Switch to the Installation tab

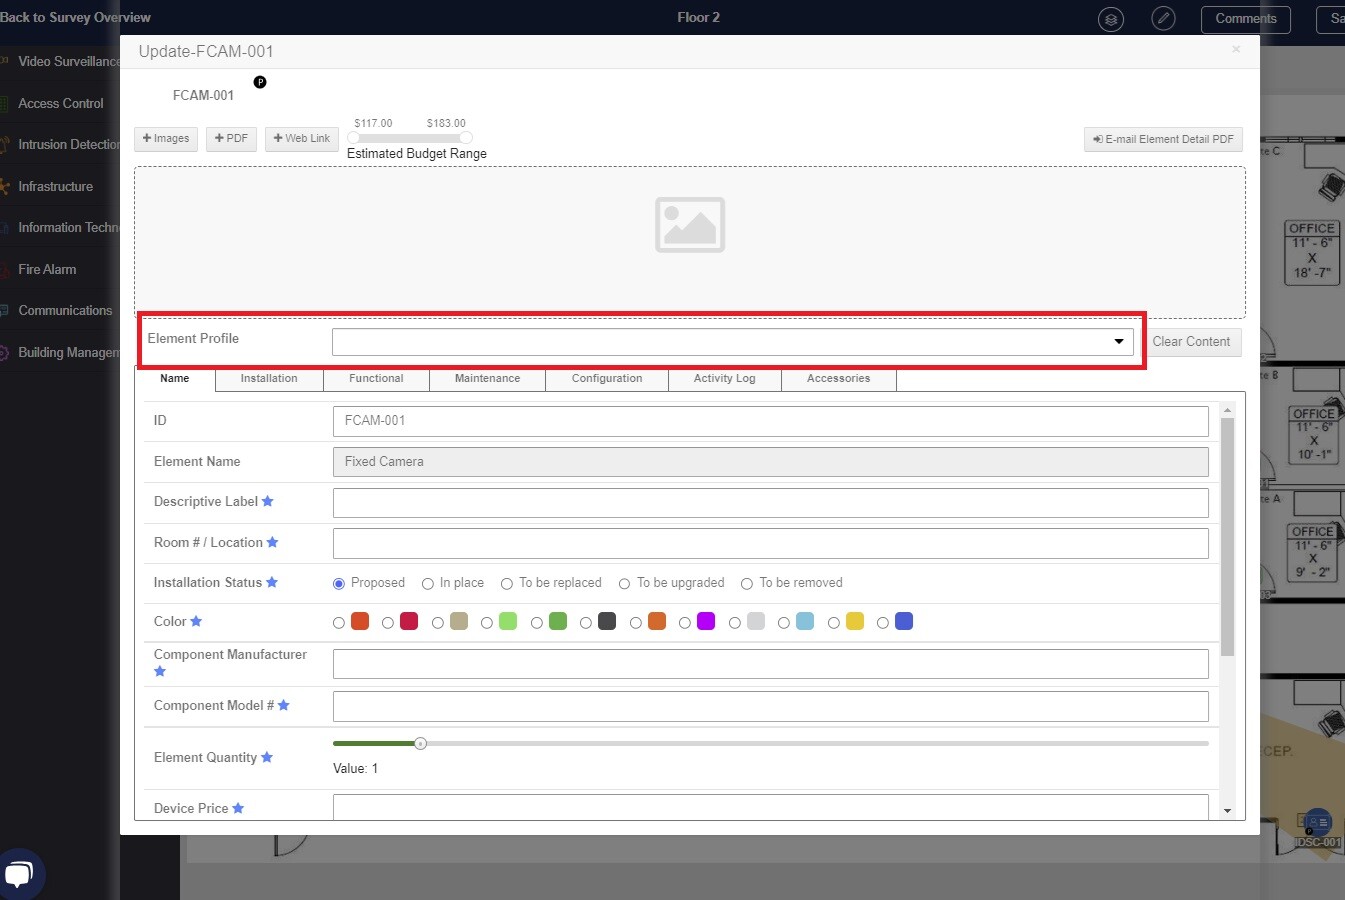269,379
